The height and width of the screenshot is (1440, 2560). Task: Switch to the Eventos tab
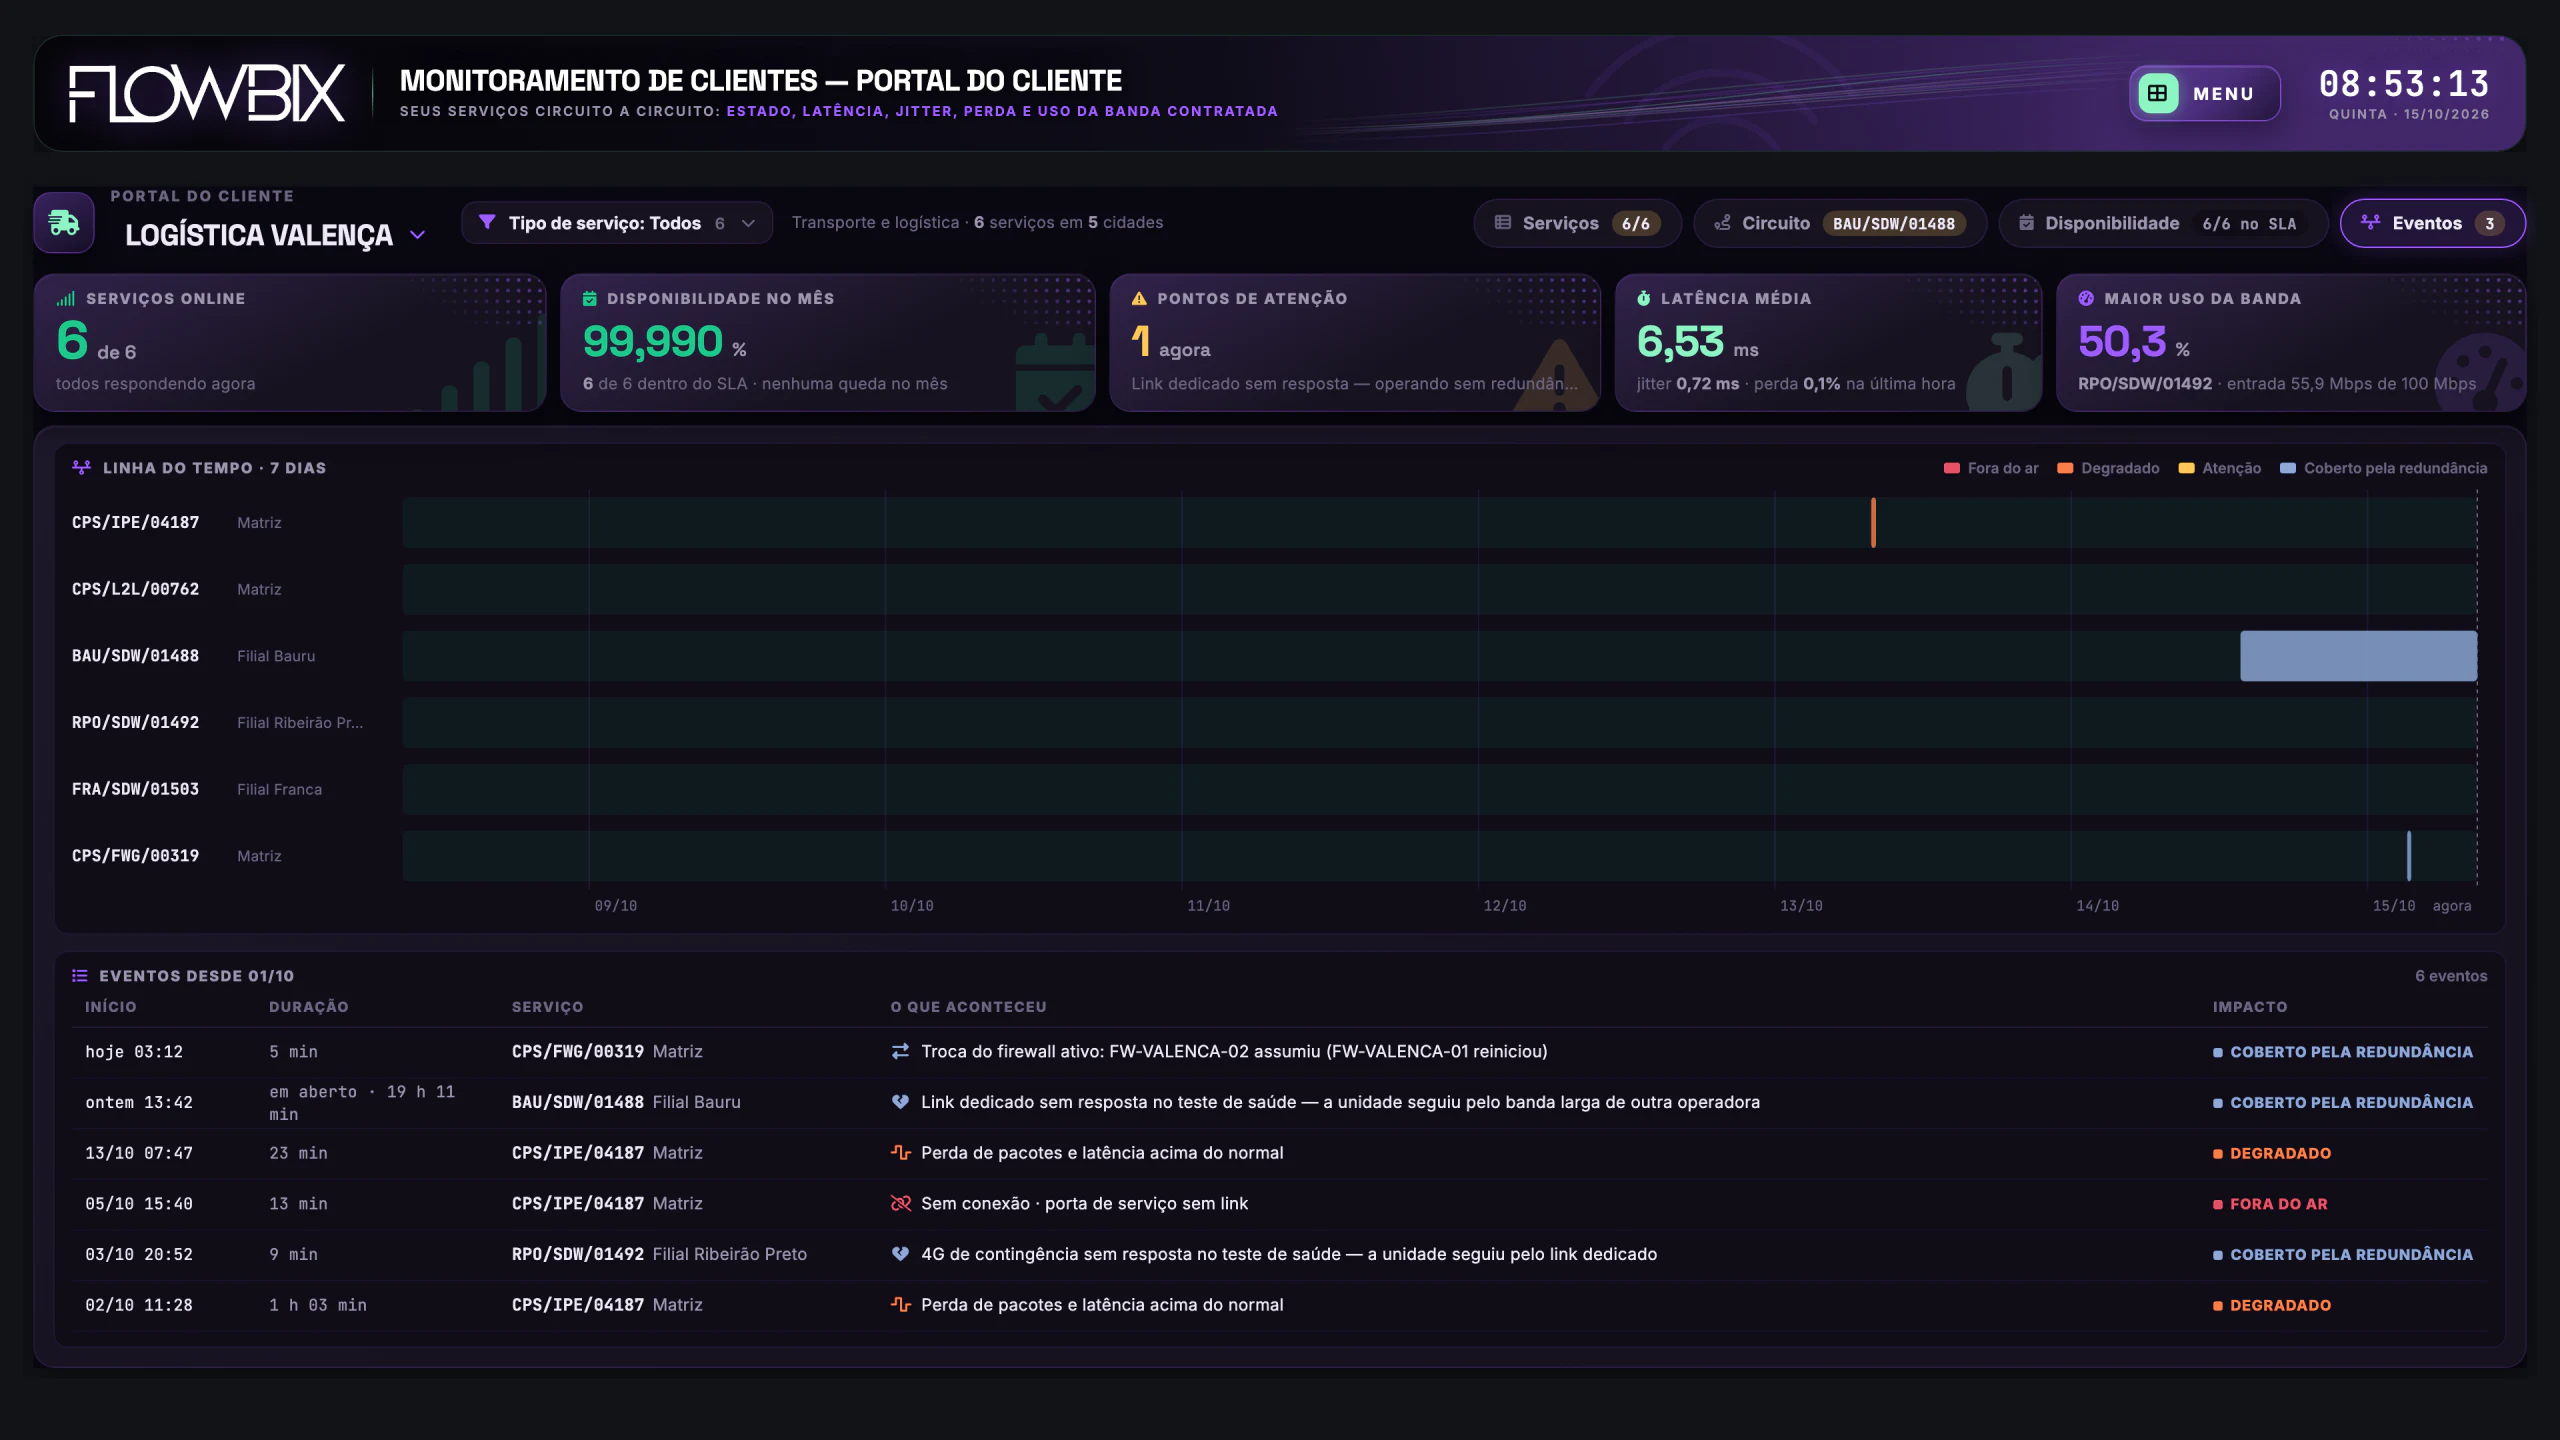(2432, 223)
